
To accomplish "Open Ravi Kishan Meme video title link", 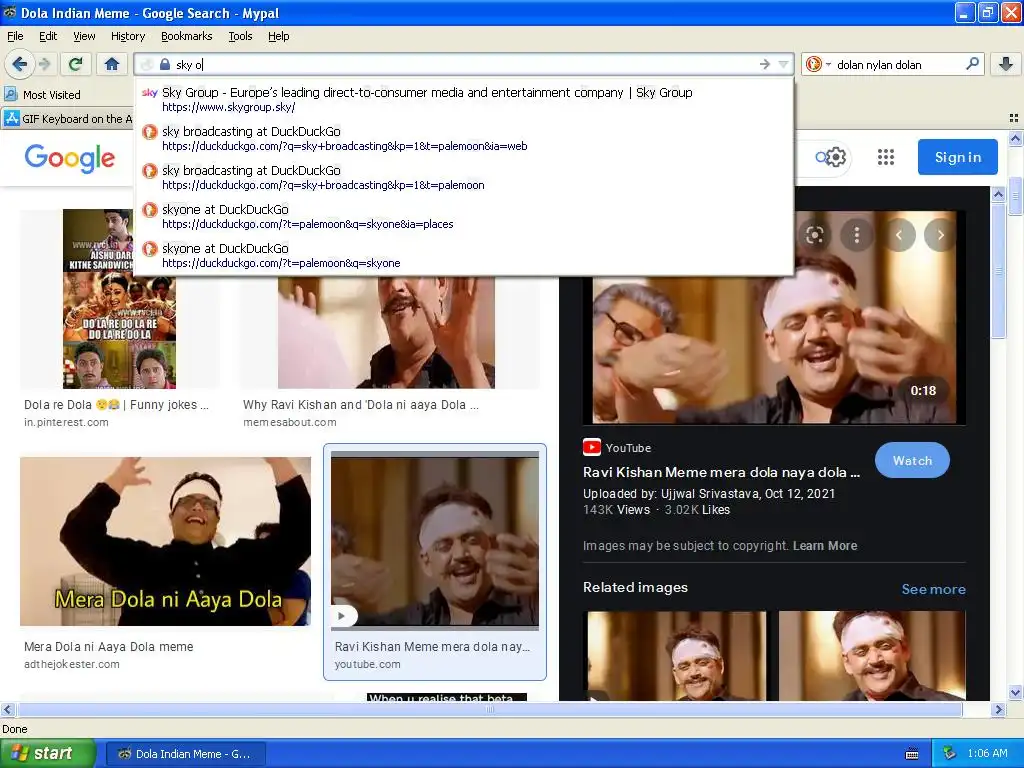I will coord(721,472).
